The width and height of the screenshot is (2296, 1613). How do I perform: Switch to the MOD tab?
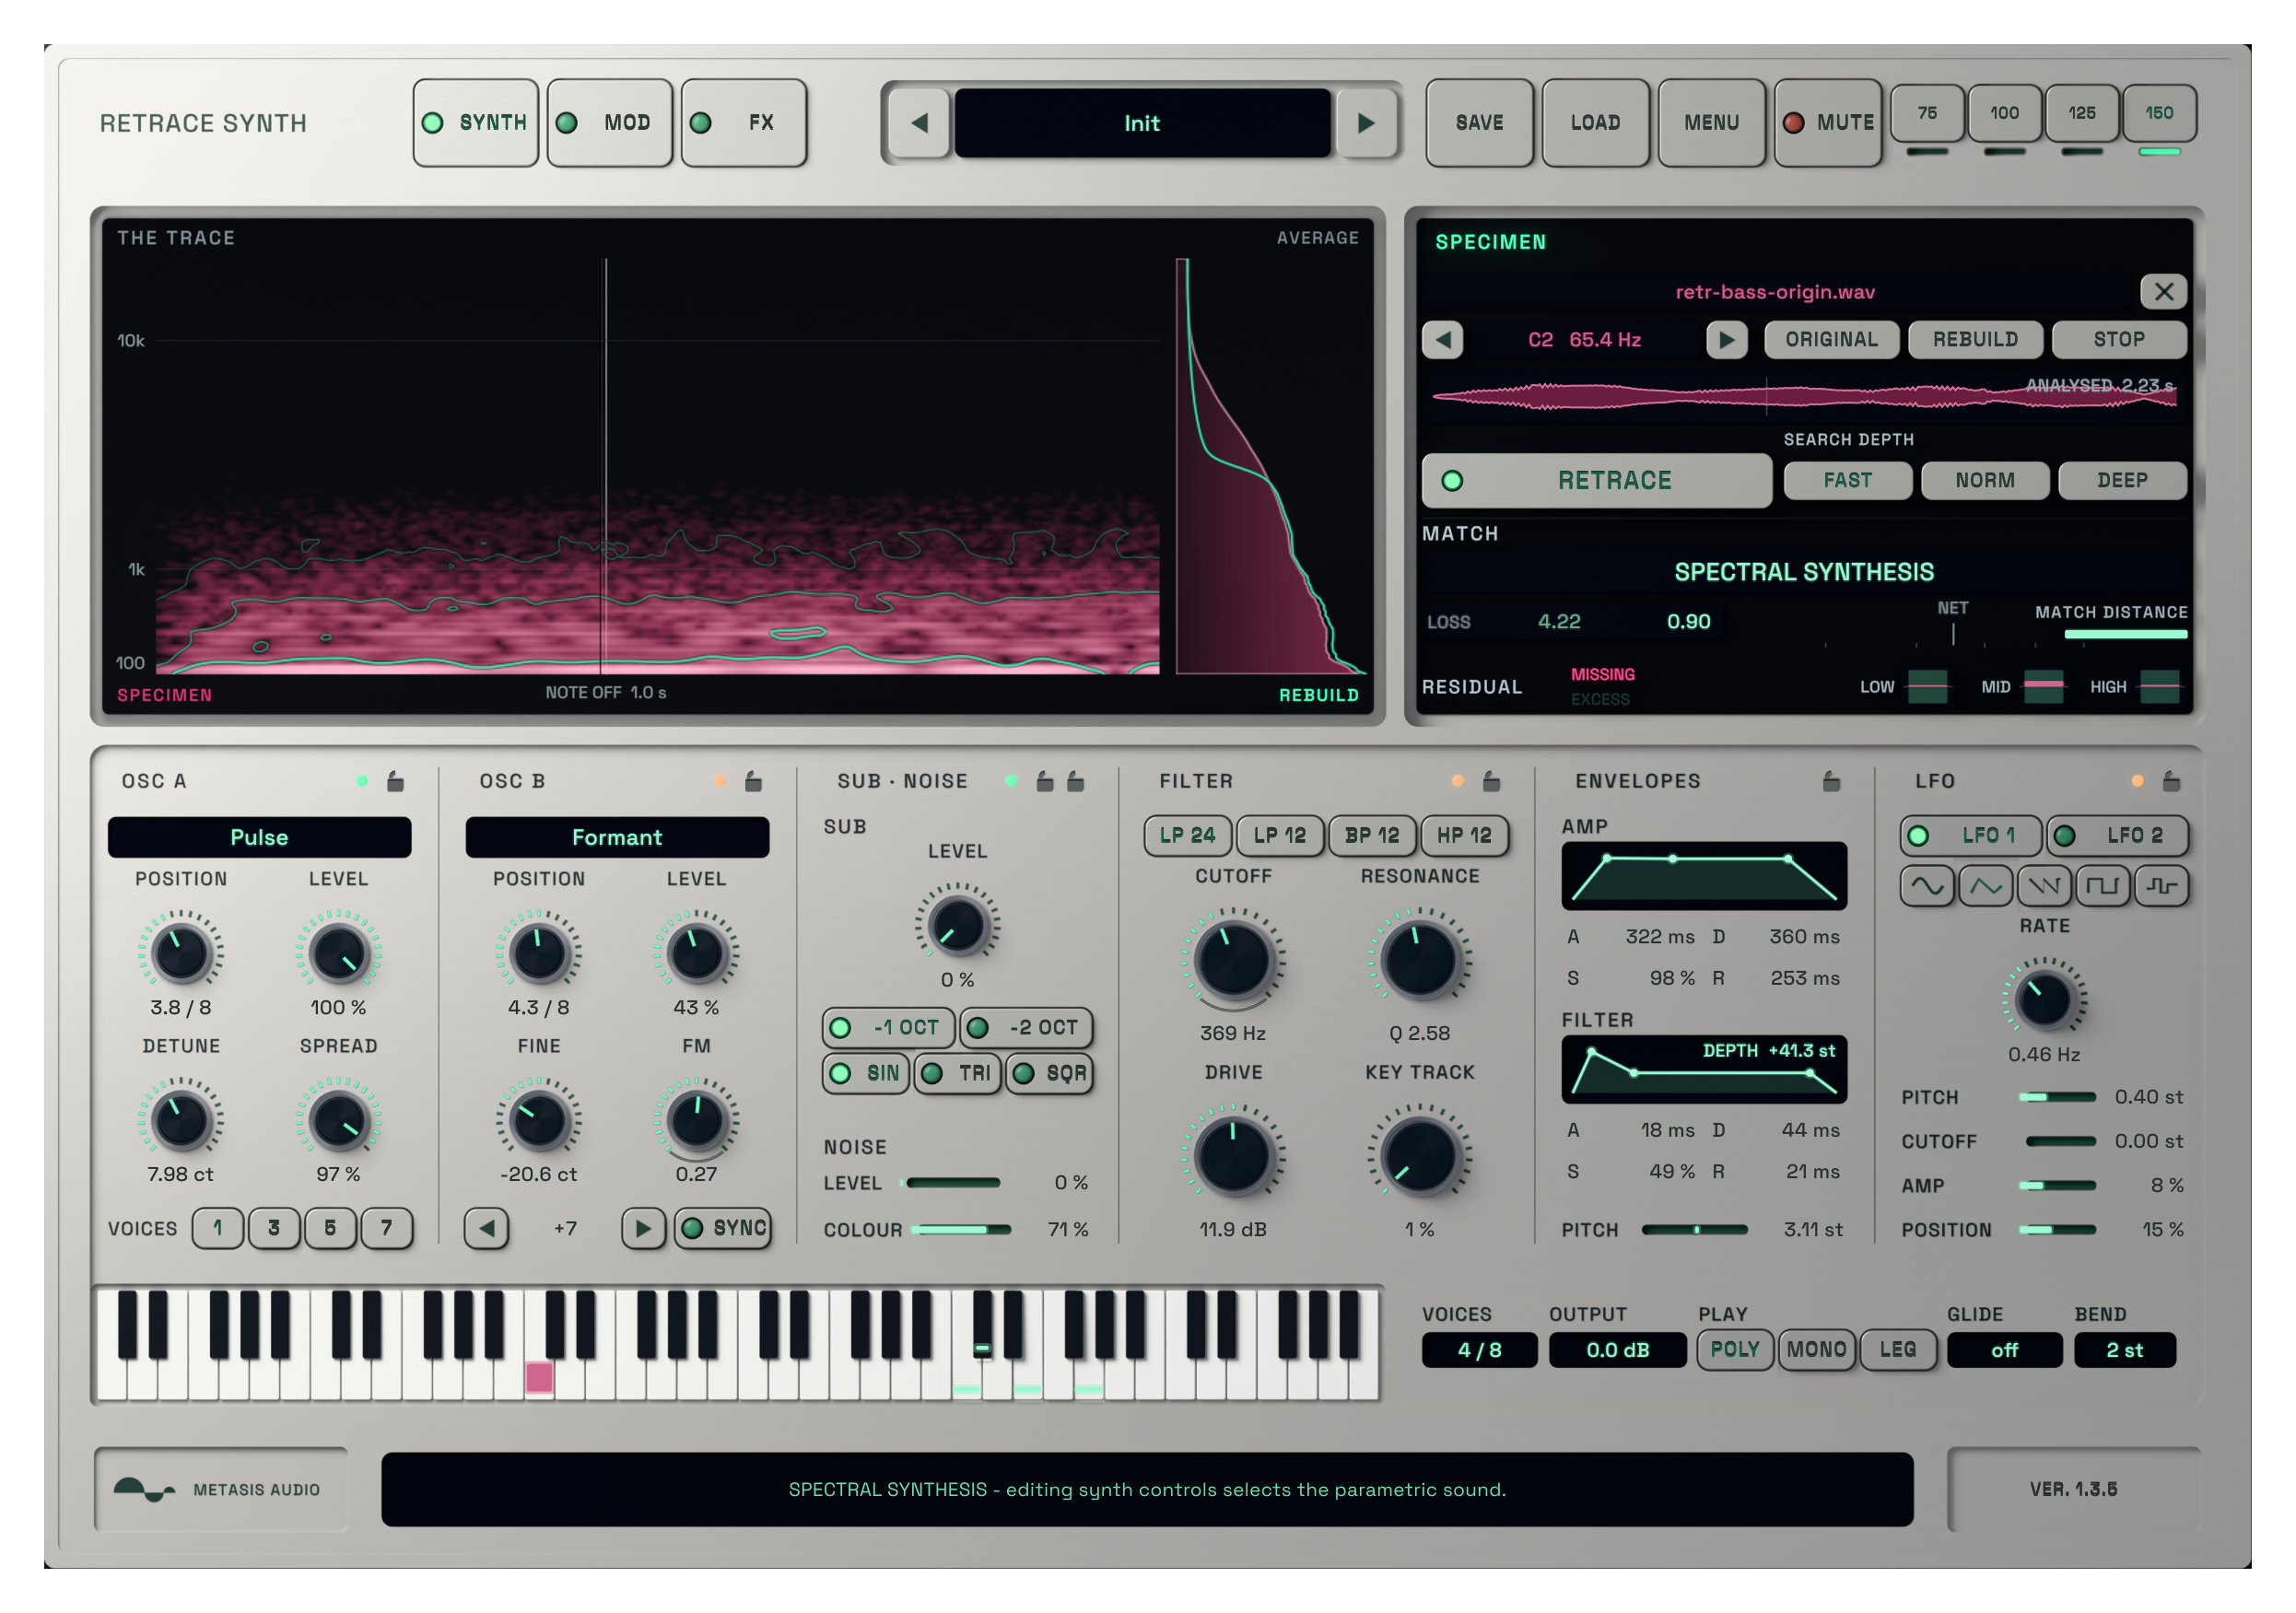point(610,123)
